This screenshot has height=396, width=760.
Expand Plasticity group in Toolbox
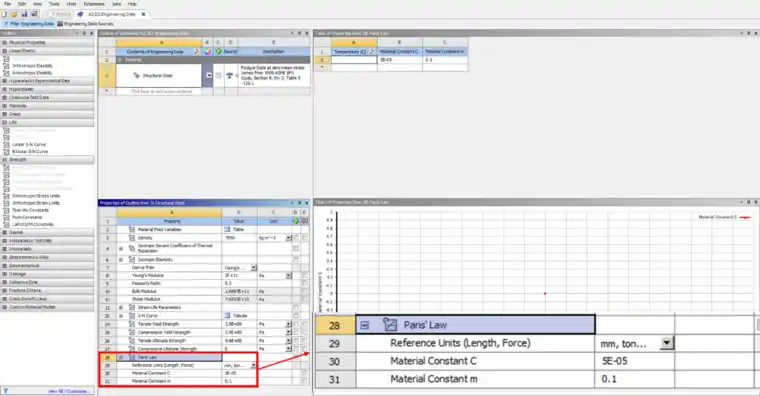[x=5, y=106]
